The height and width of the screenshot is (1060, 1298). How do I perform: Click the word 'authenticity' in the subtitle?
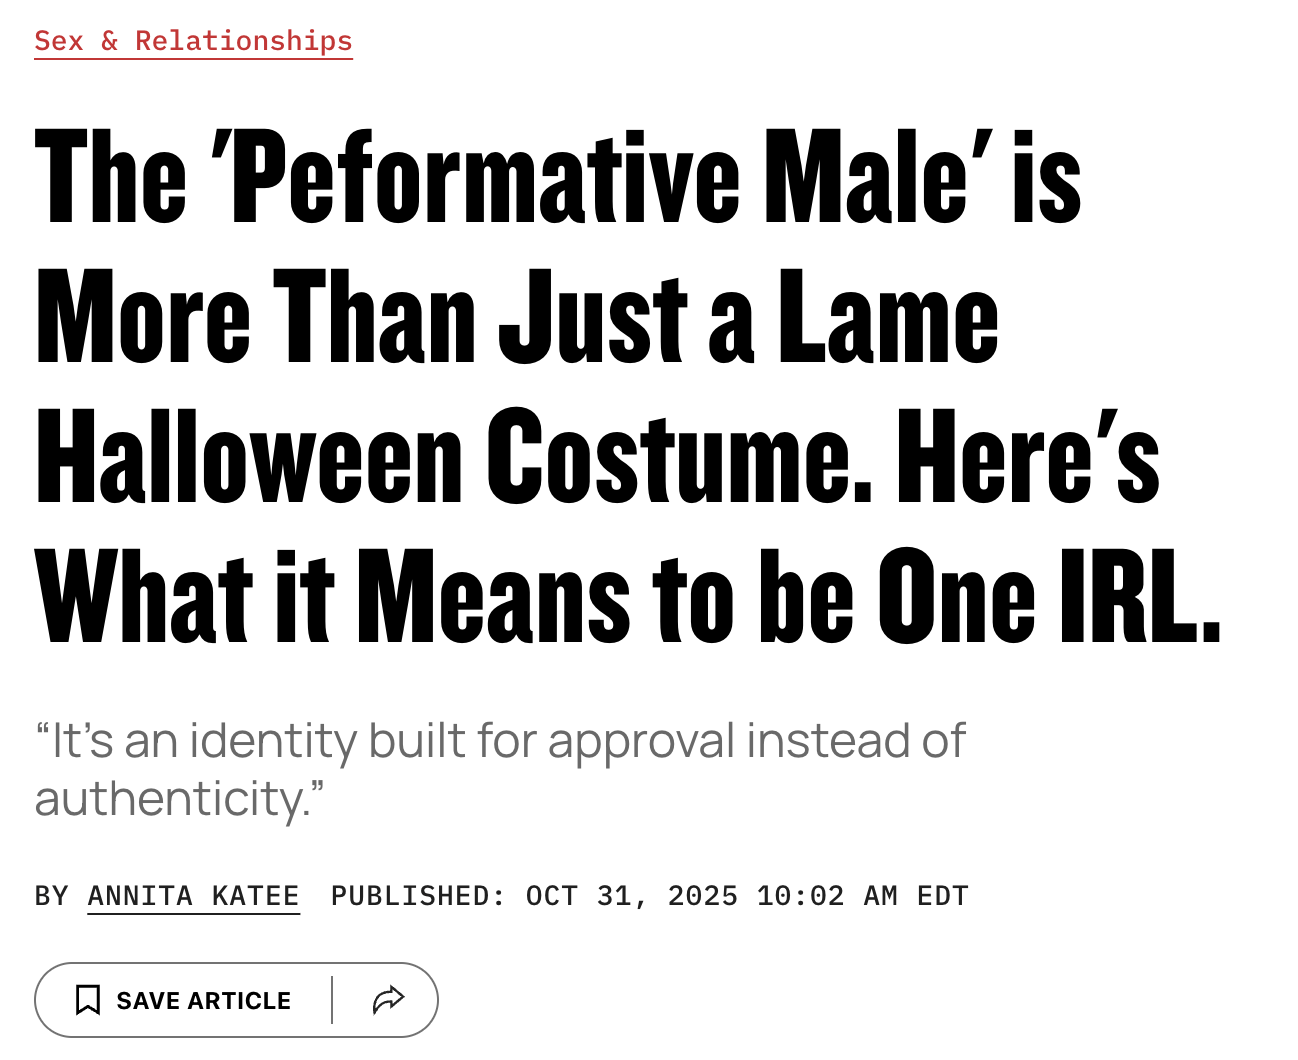point(172,800)
